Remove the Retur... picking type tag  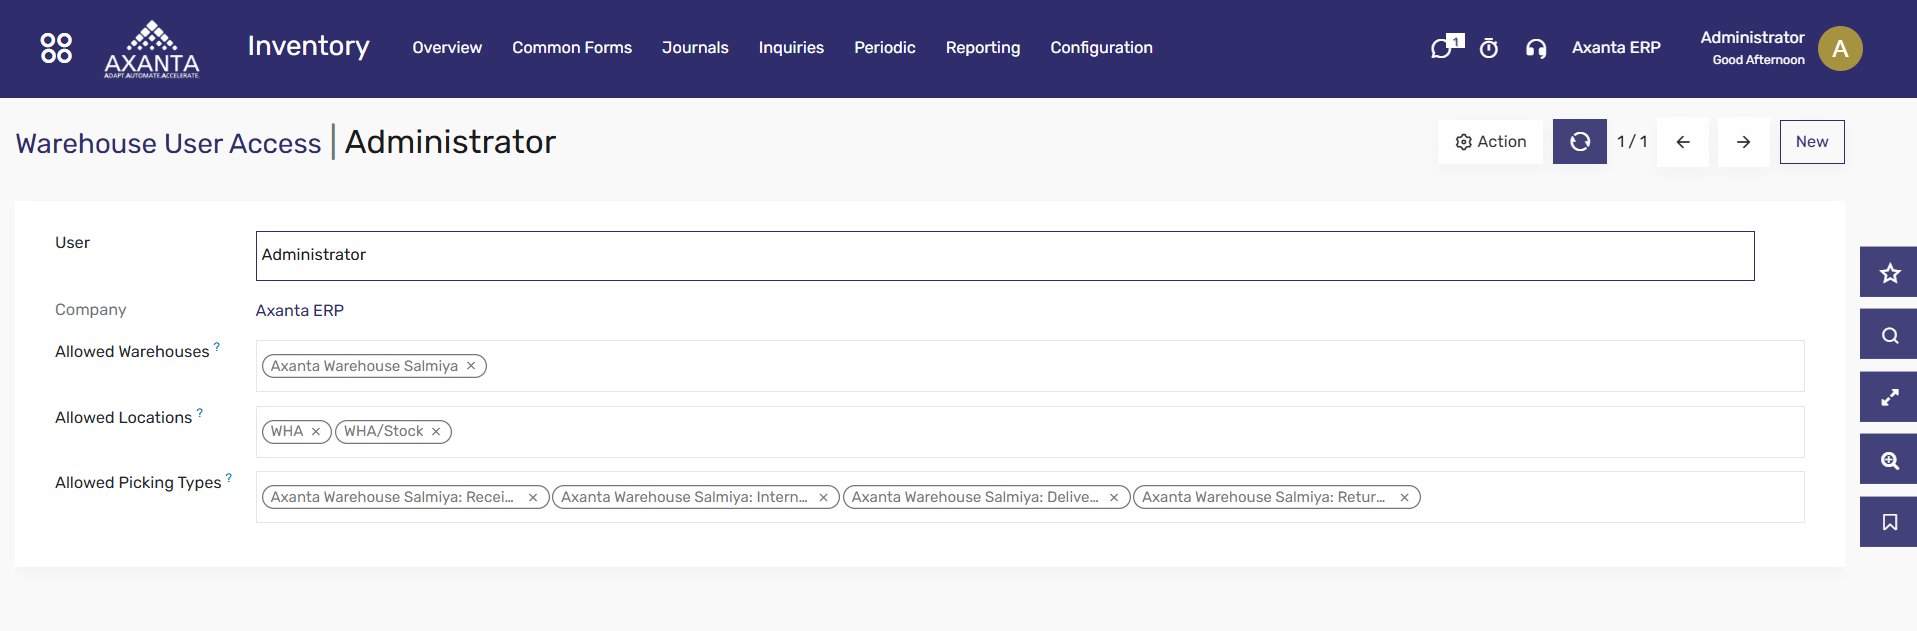(x=1404, y=498)
